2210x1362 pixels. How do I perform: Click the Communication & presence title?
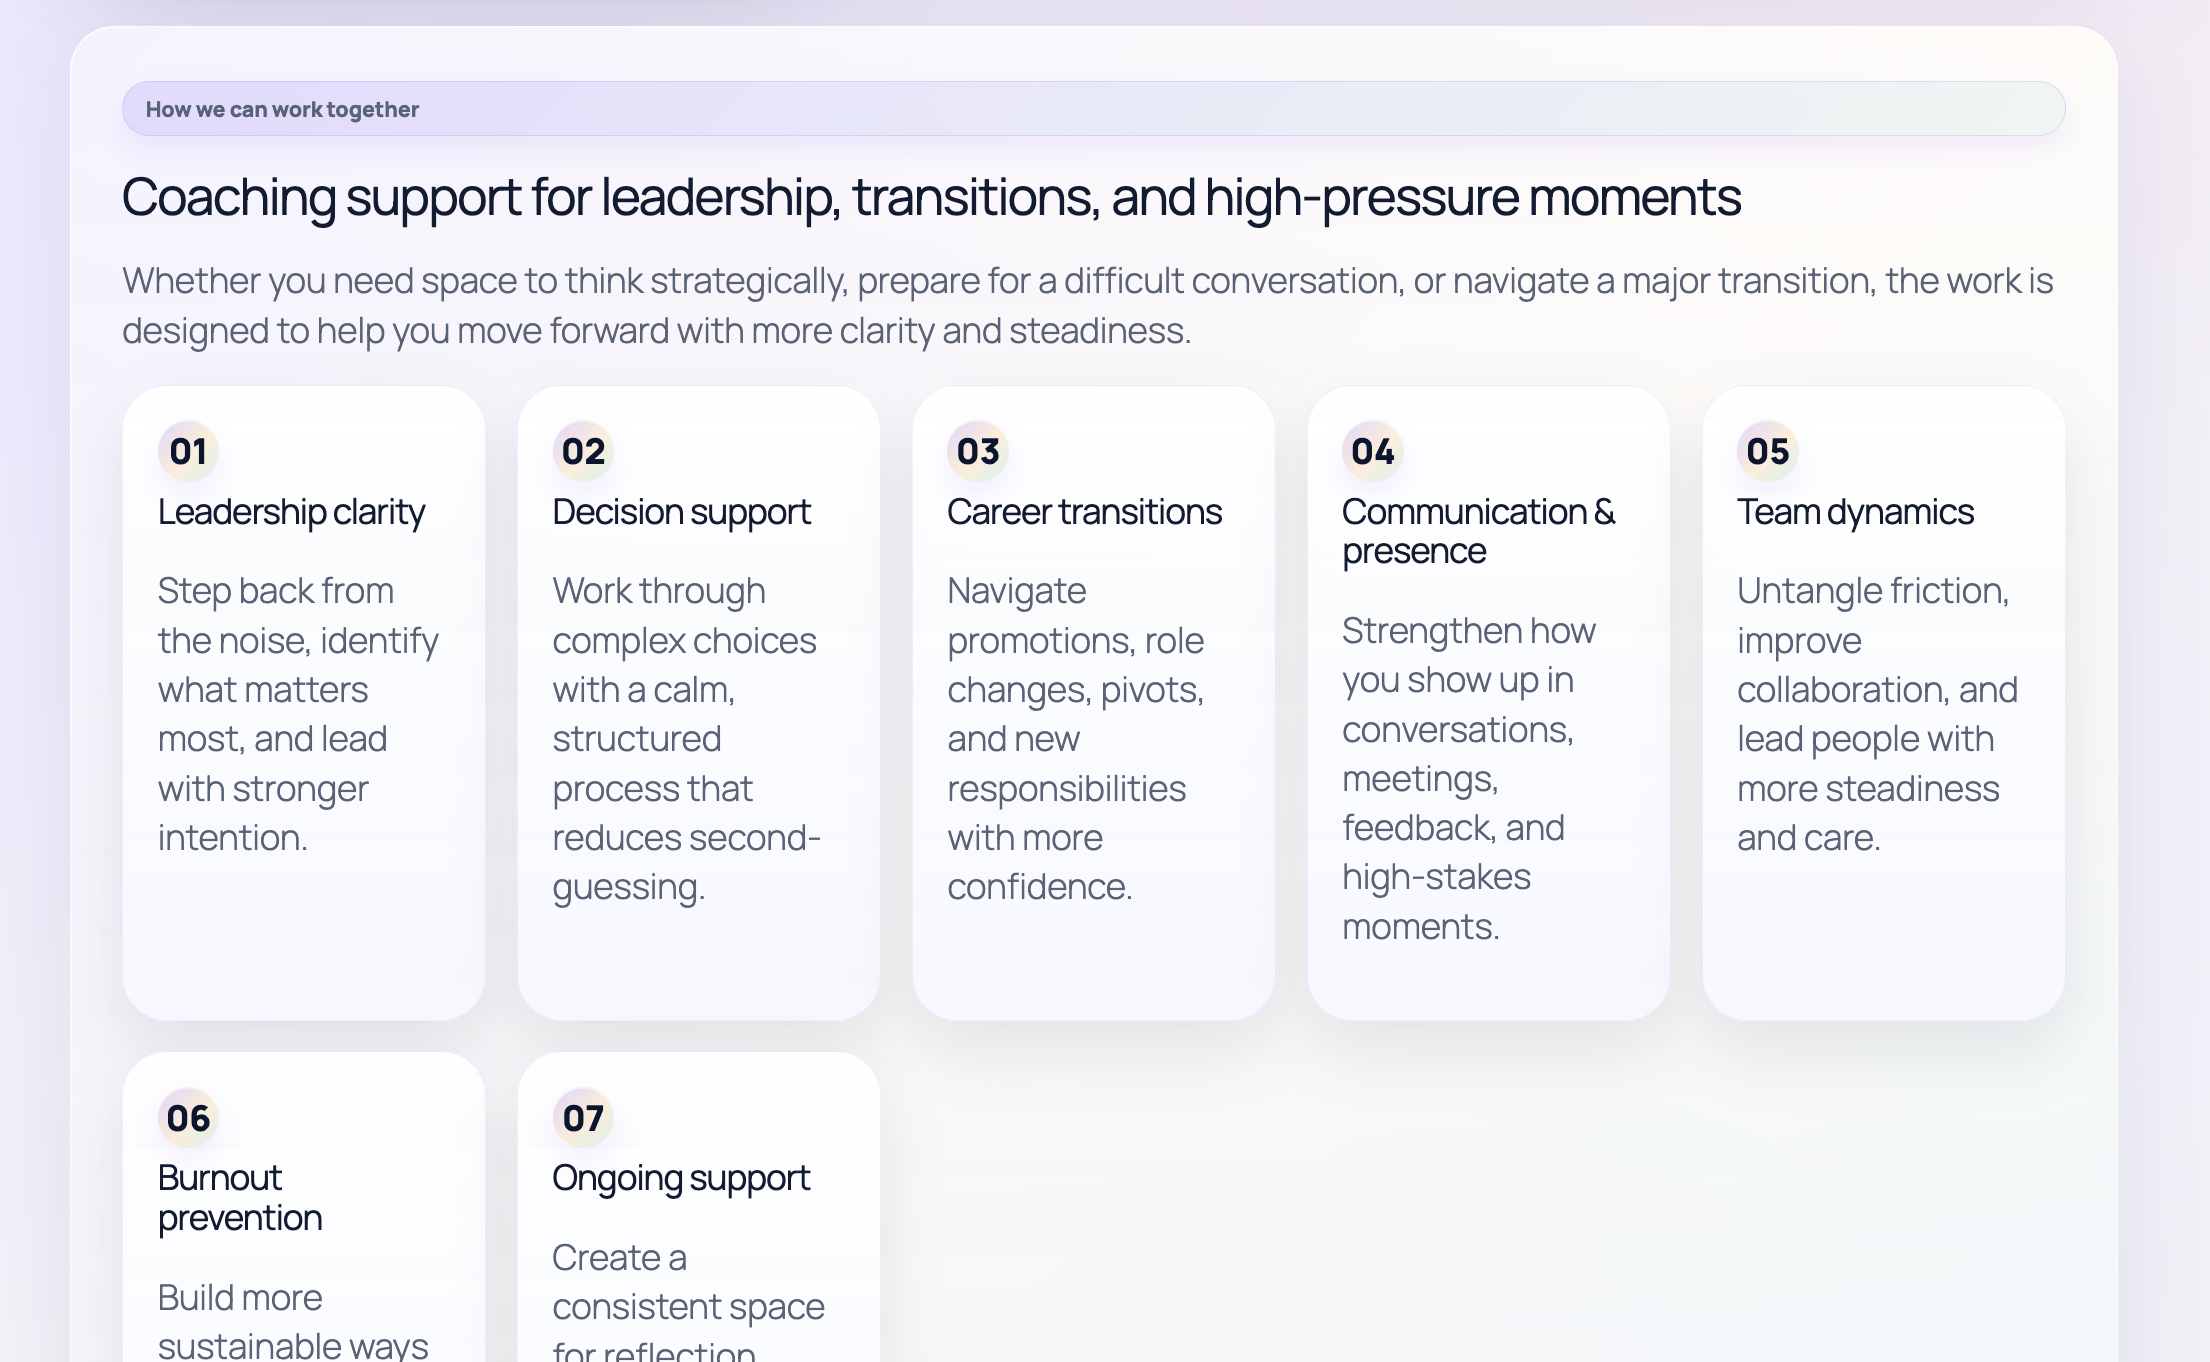point(1477,531)
